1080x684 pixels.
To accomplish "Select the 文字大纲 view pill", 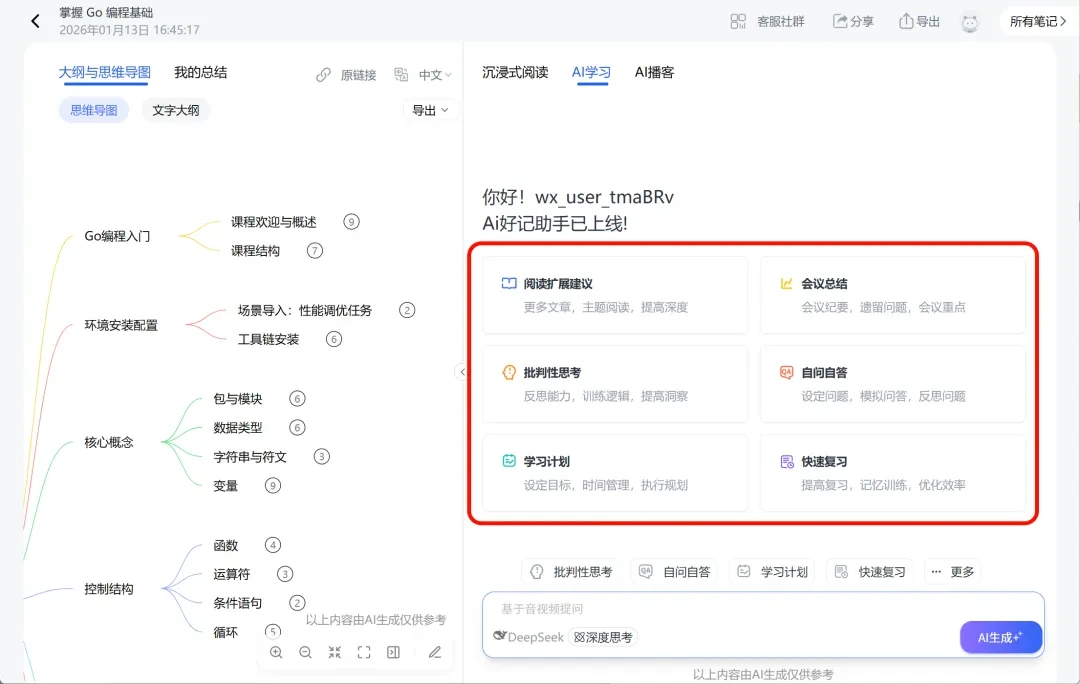I will tap(176, 110).
